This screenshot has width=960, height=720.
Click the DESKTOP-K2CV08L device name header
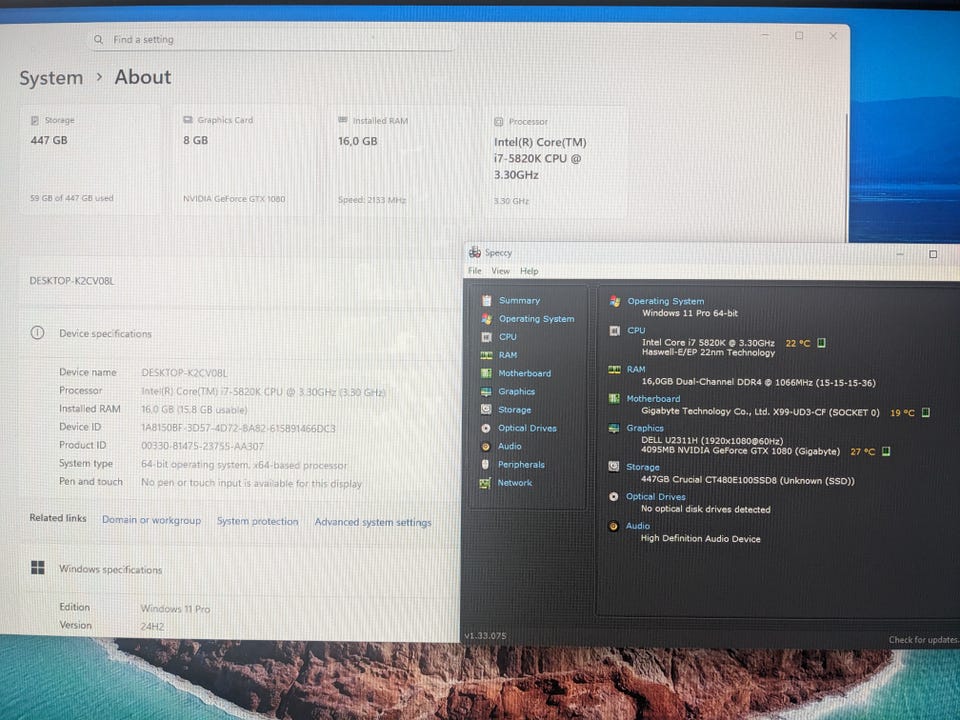pyautogui.click(x=72, y=281)
